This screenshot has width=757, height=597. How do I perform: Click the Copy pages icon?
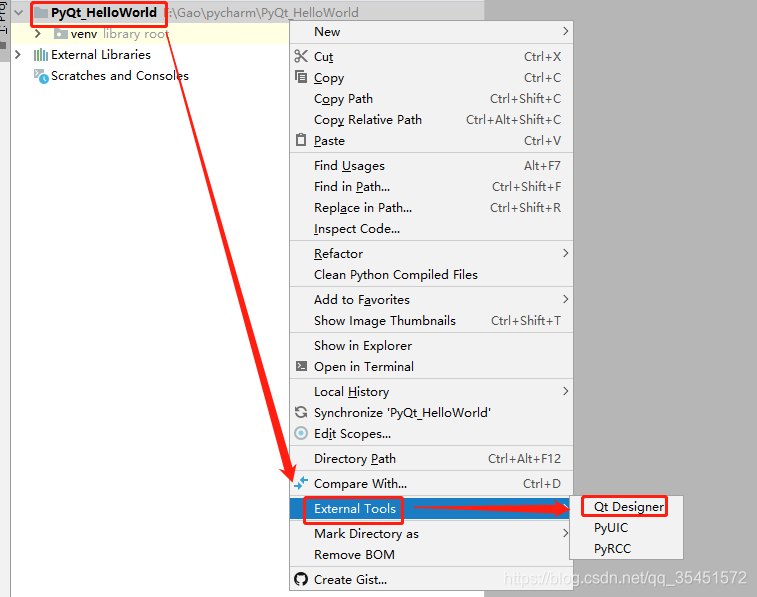301,77
